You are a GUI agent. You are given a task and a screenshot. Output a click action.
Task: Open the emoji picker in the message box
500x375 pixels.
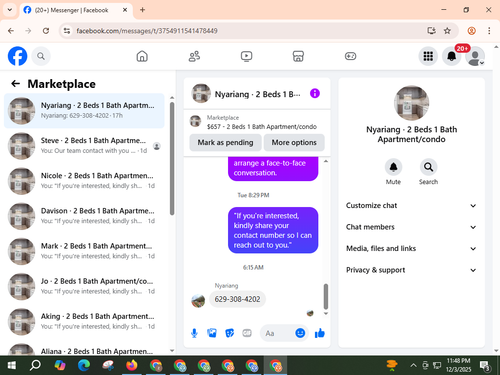(x=300, y=333)
